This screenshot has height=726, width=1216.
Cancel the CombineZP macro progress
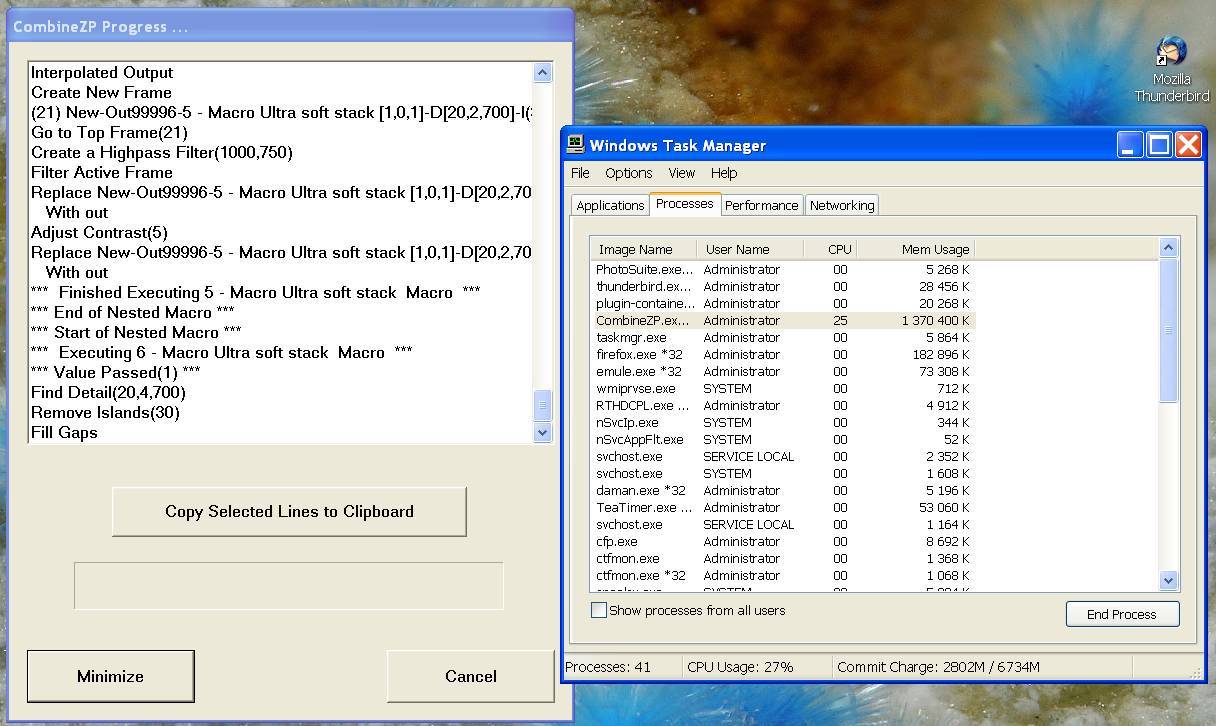click(x=470, y=676)
